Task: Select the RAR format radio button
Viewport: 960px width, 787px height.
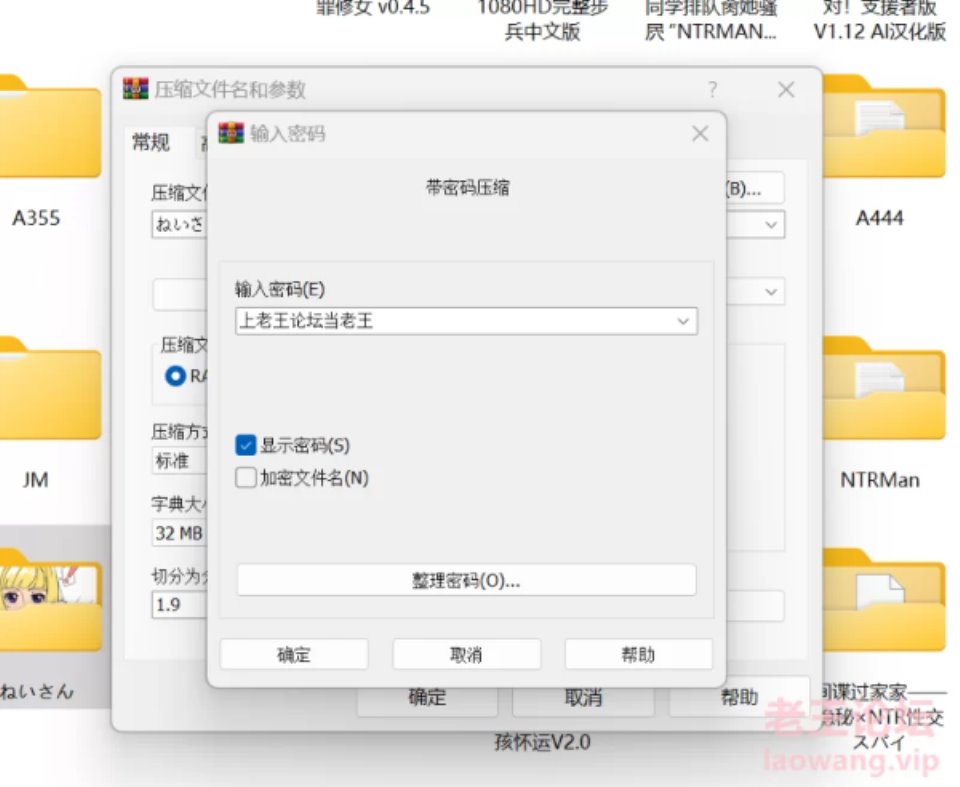Action: coord(175,375)
